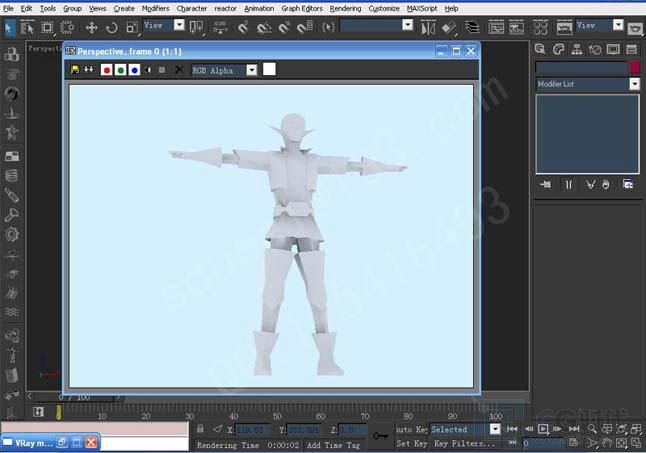Click the Quick Render teapot icon
This screenshot has height=453, width=646.
pyautogui.click(x=635, y=28)
